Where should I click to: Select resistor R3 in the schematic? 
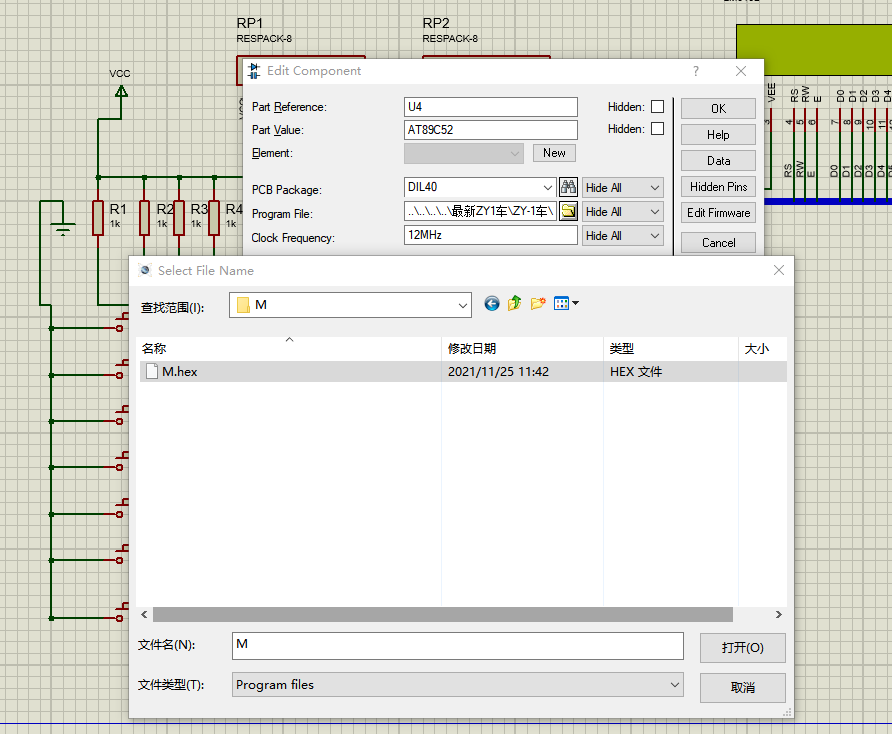tap(179, 217)
